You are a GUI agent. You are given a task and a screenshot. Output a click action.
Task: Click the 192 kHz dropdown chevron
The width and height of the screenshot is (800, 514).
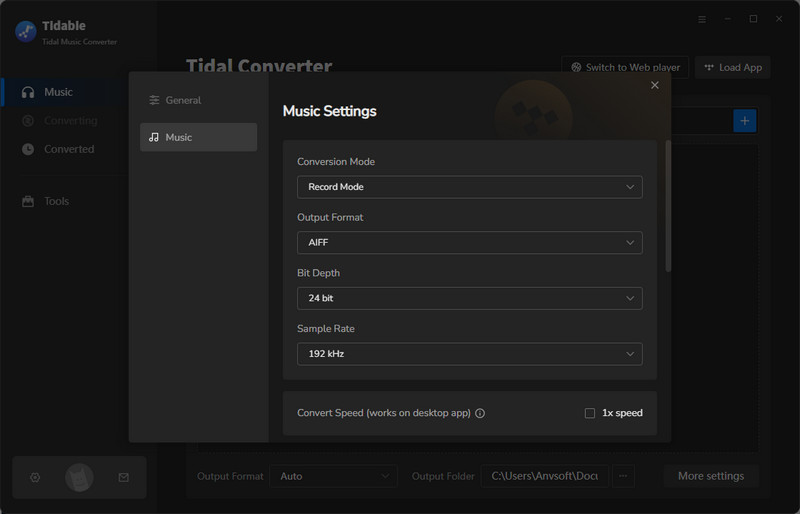pyautogui.click(x=630, y=354)
